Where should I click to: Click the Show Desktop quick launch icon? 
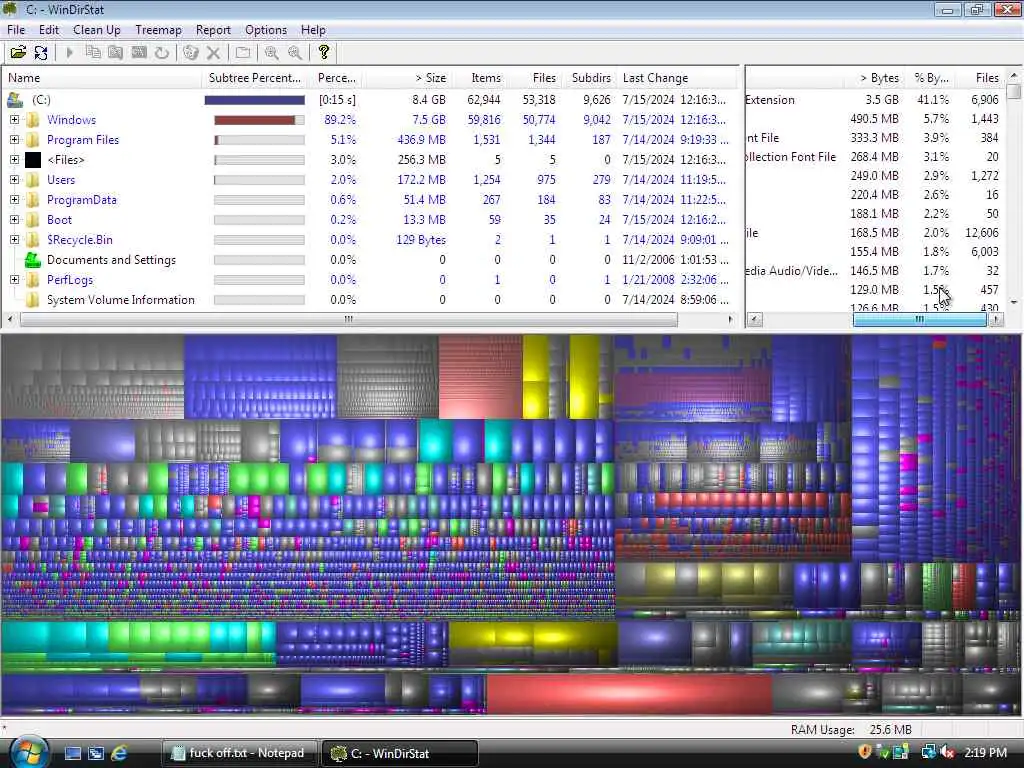[72, 753]
